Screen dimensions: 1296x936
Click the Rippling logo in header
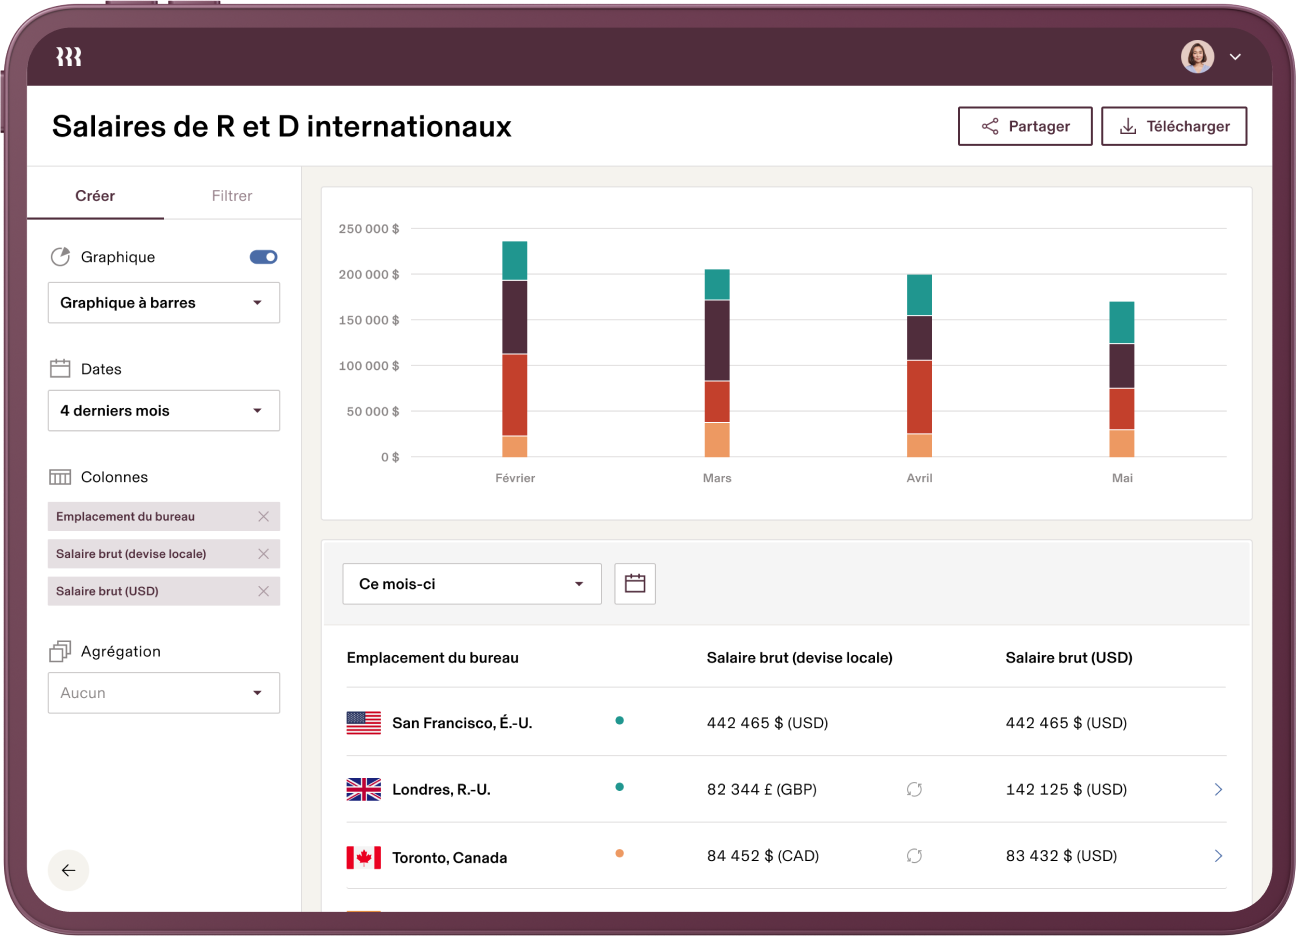click(x=69, y=57)
